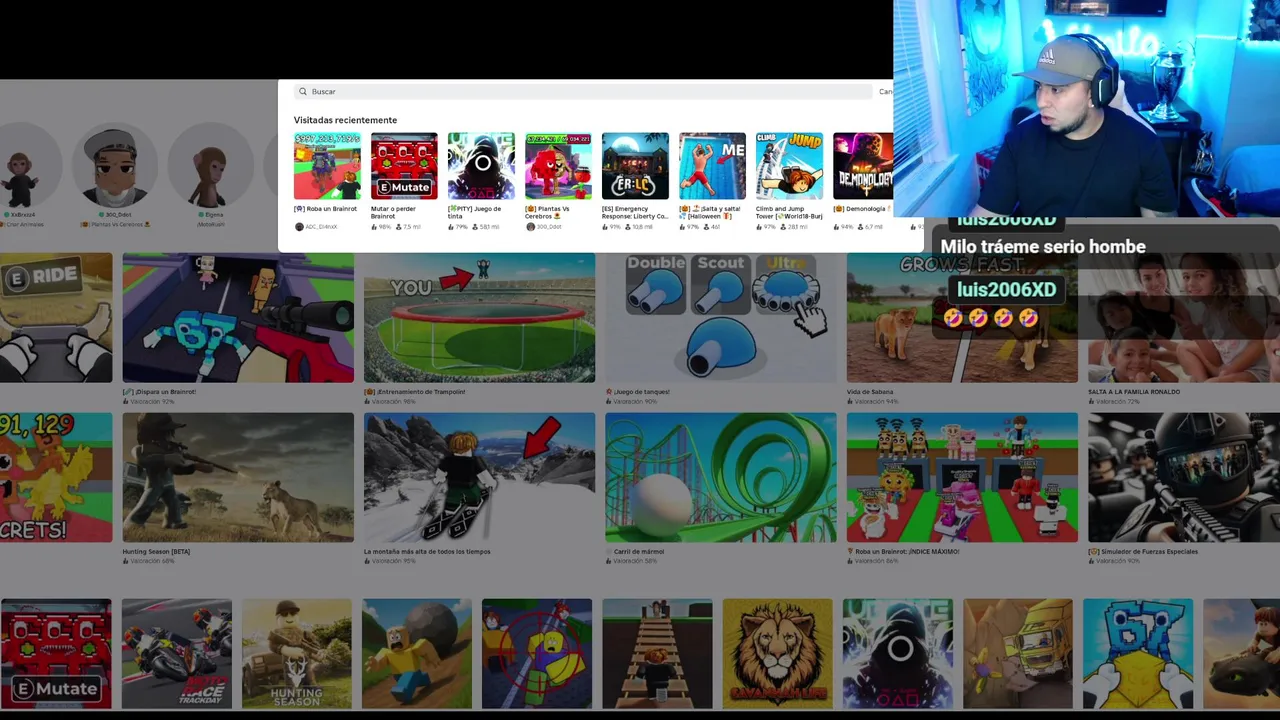Select ink game masked guard tile in bottom row
Viewport: 1280px width, 720px height.
click(x=897, y=653)
